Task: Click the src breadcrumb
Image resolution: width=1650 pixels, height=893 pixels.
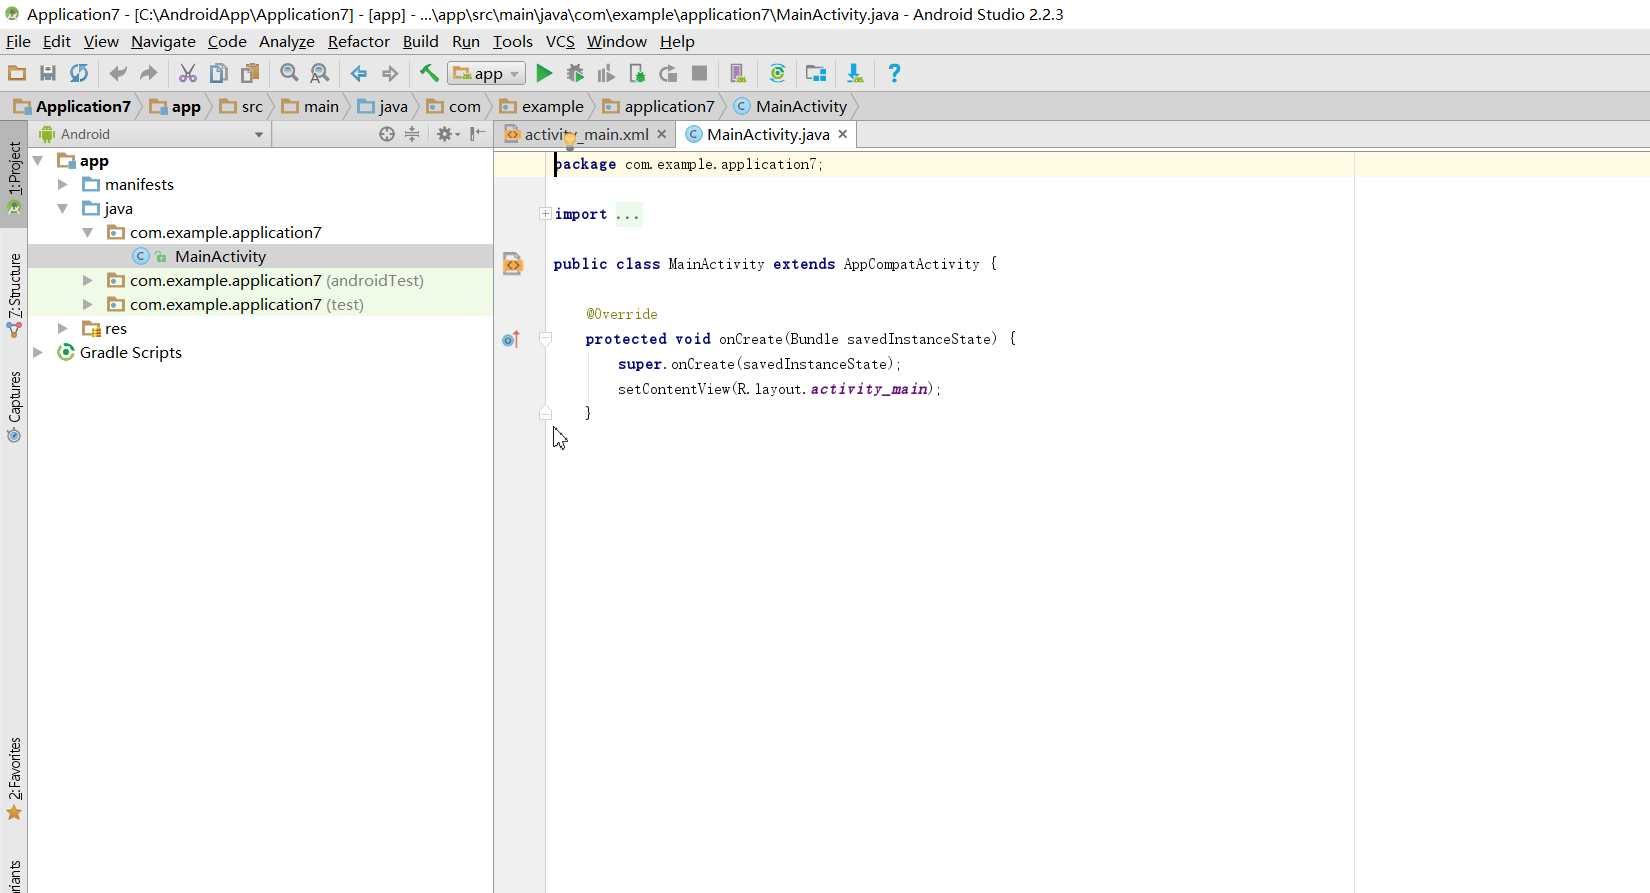Action: point(242,106)
